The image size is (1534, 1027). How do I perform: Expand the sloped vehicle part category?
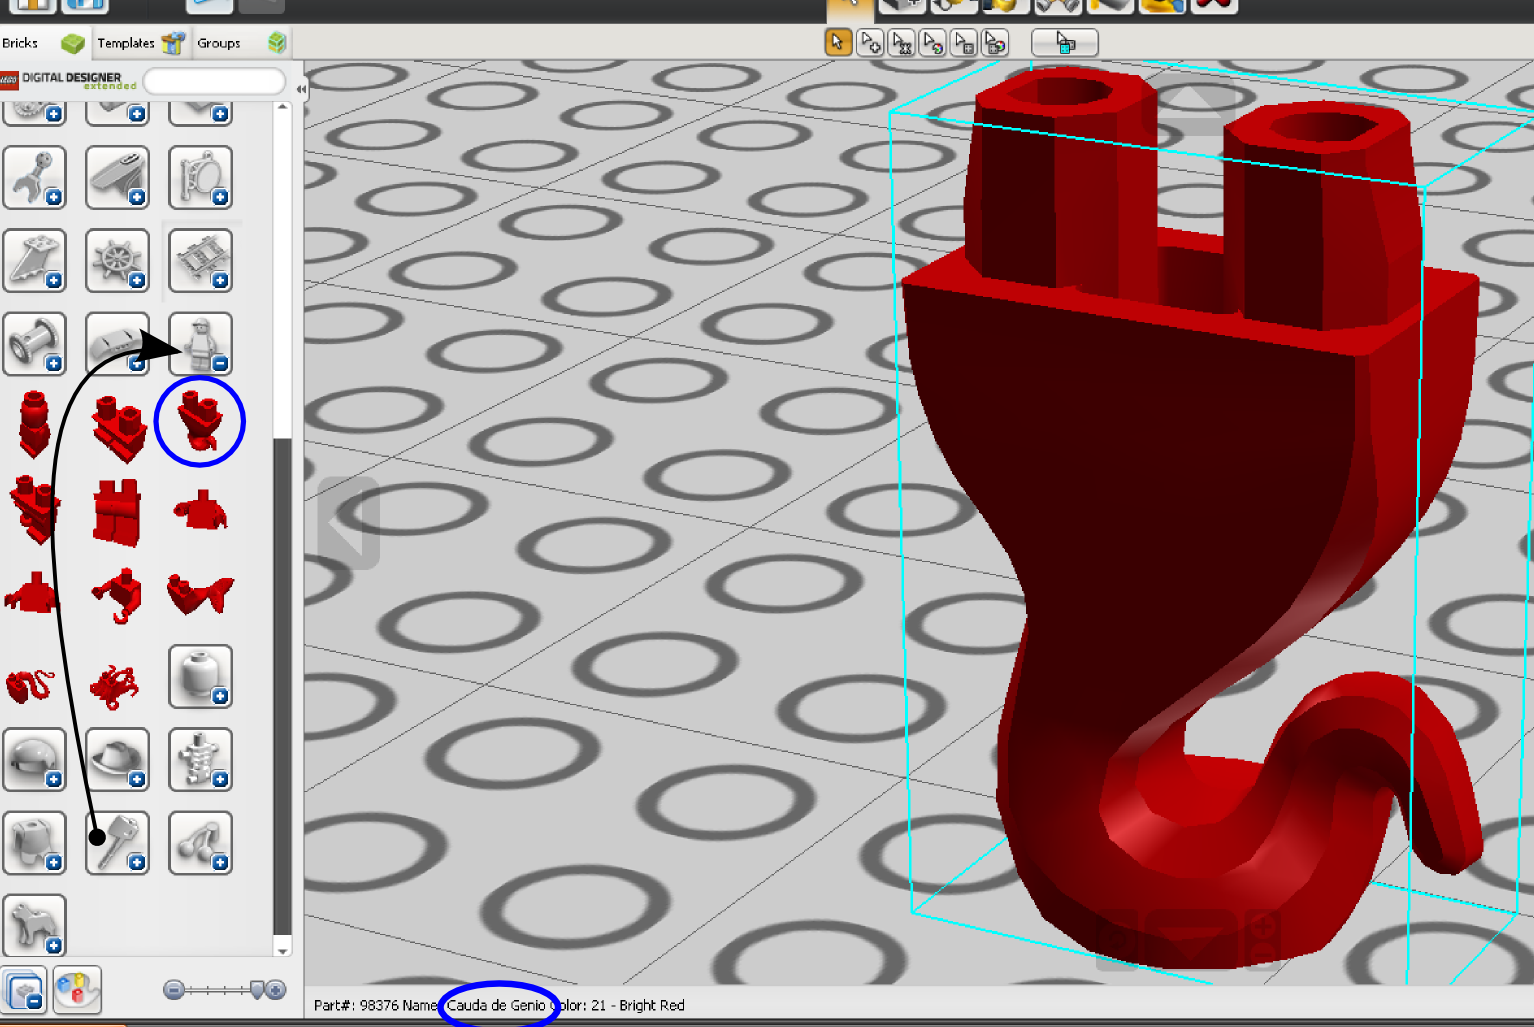click(118, 178)
